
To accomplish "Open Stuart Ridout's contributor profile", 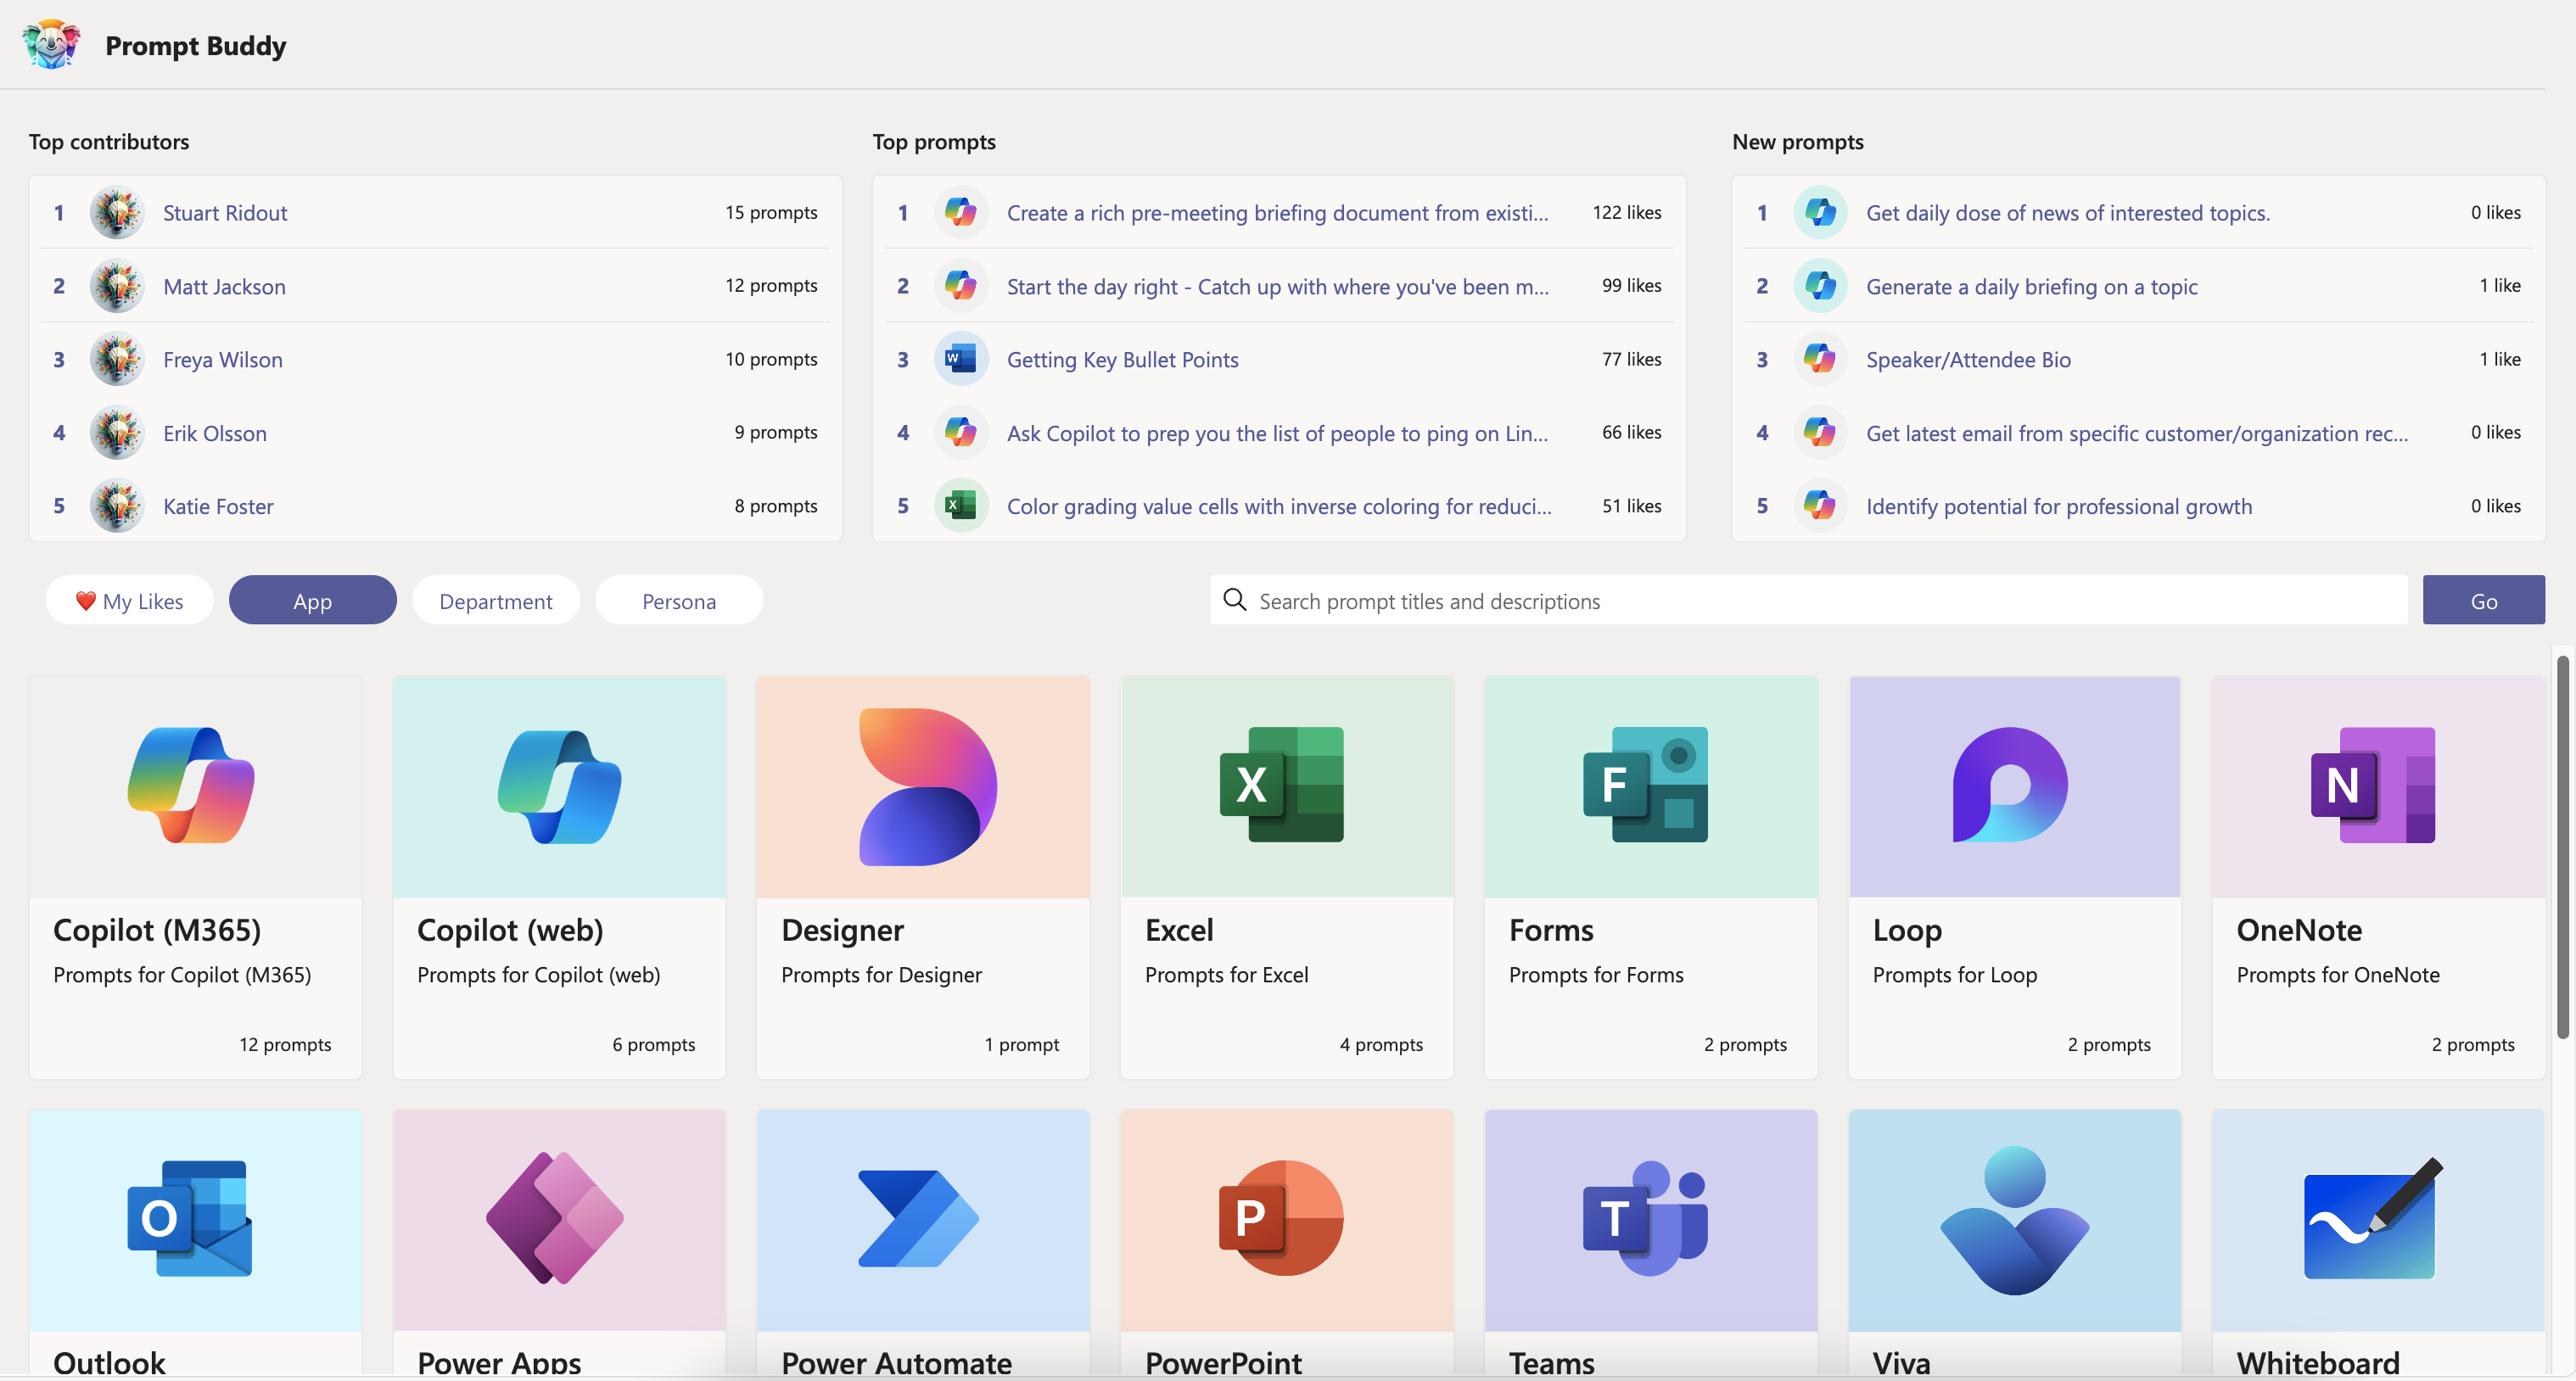I will pos(225,212).
